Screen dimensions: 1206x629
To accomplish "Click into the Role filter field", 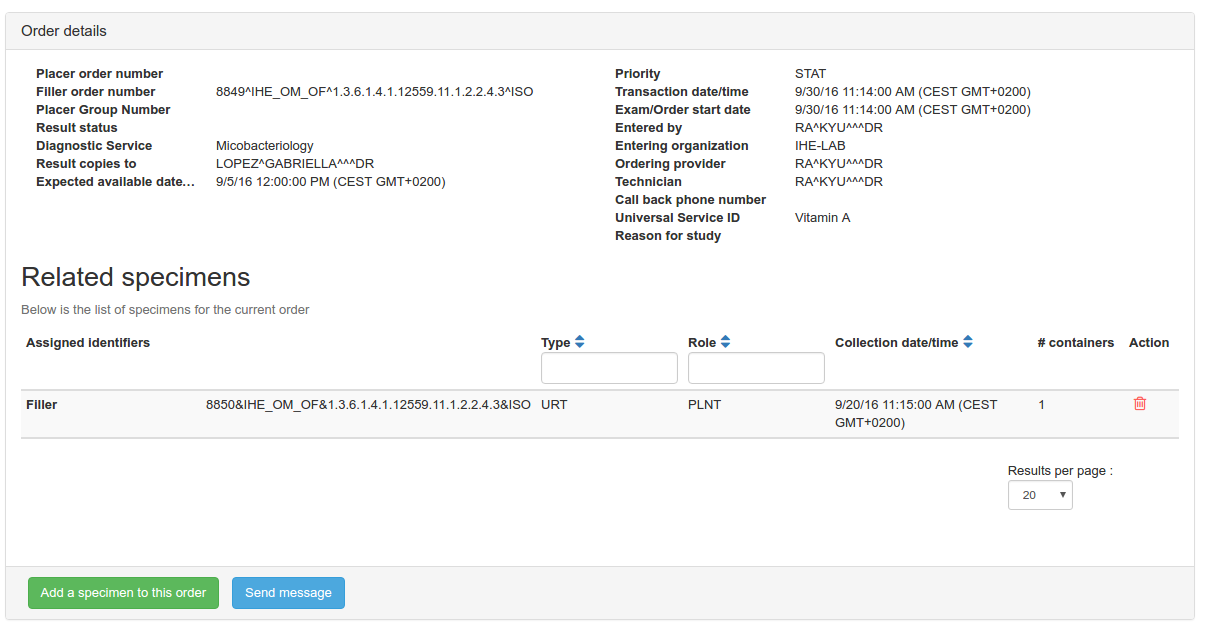I will point(756,368).
